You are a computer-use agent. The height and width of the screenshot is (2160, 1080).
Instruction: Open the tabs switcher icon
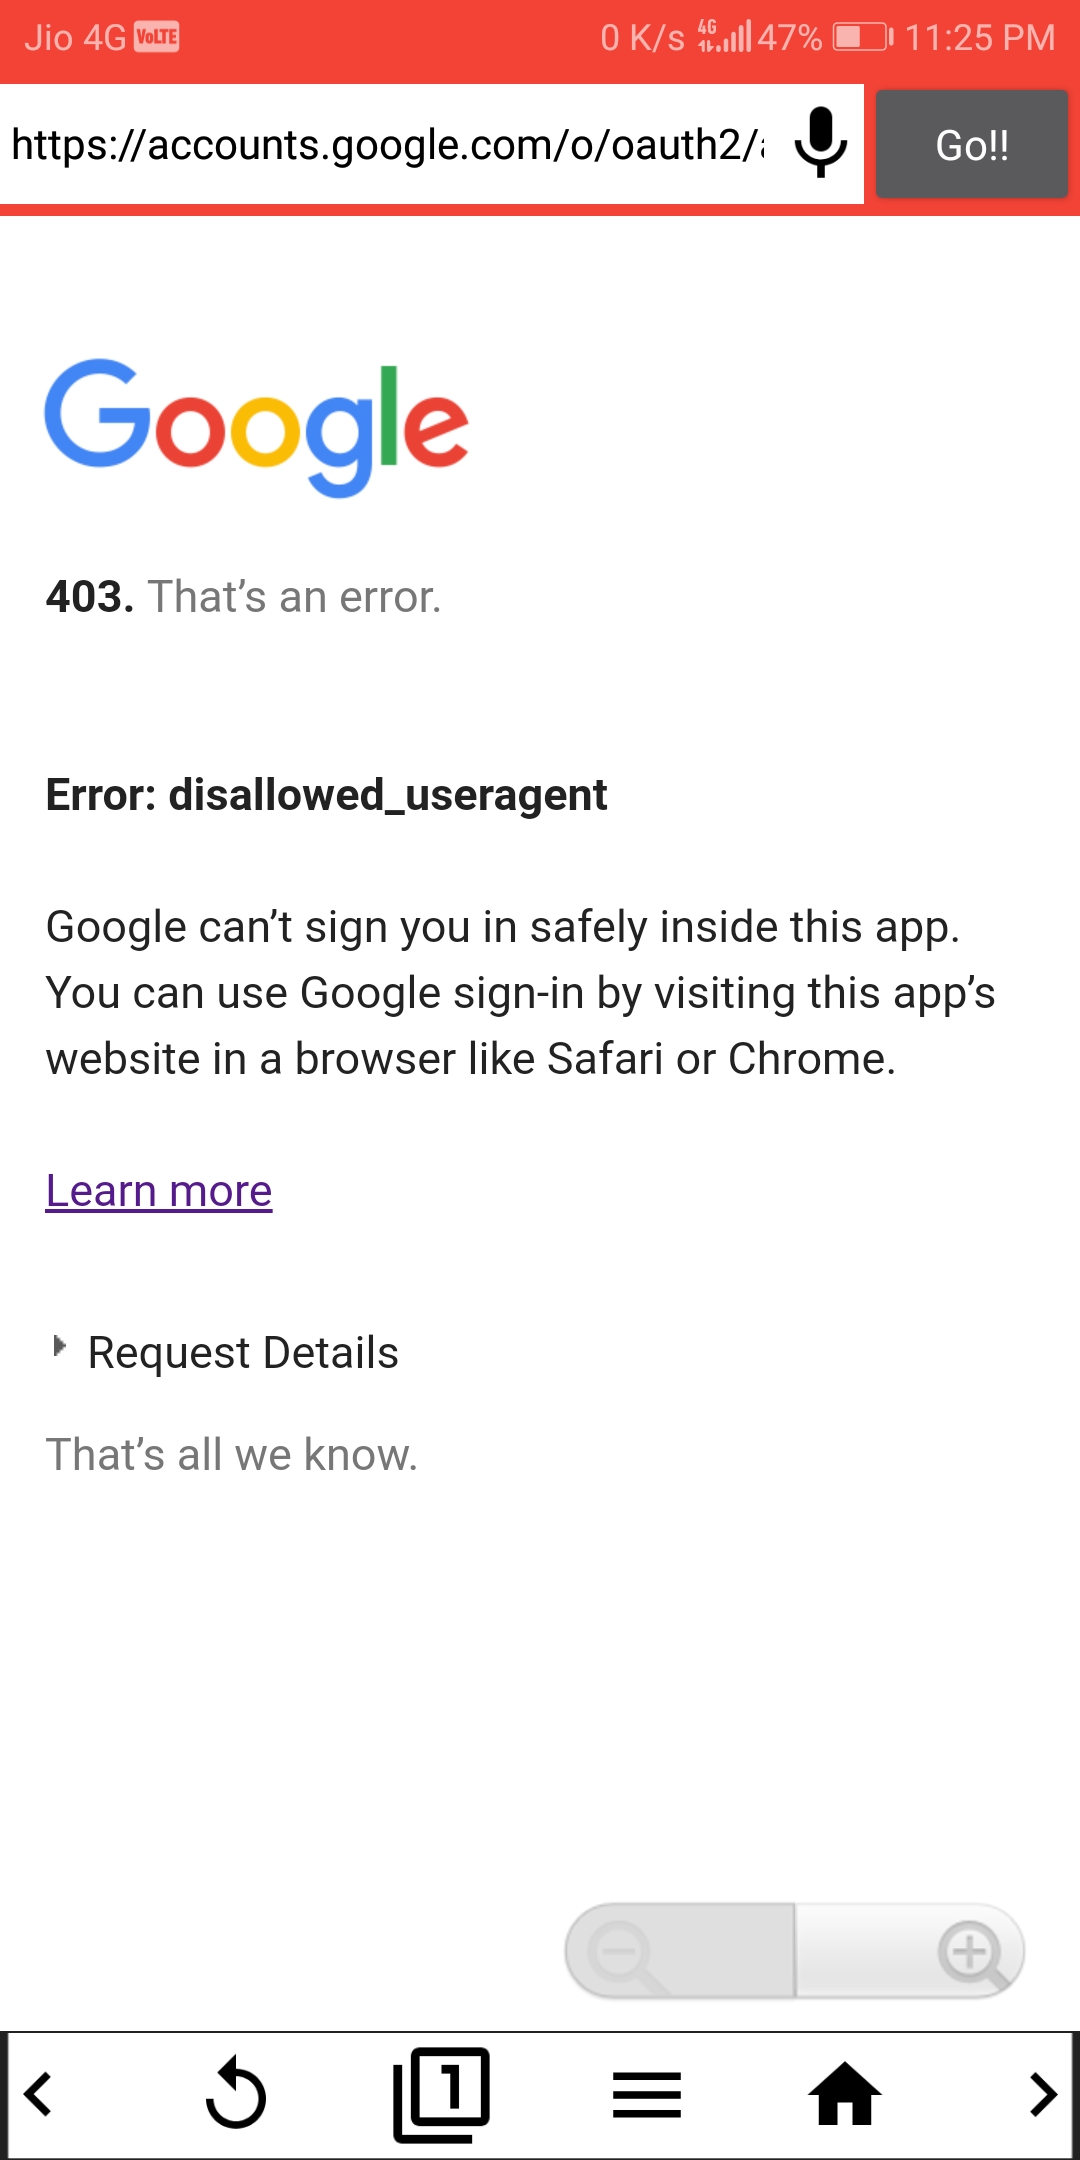(441, 2093)
